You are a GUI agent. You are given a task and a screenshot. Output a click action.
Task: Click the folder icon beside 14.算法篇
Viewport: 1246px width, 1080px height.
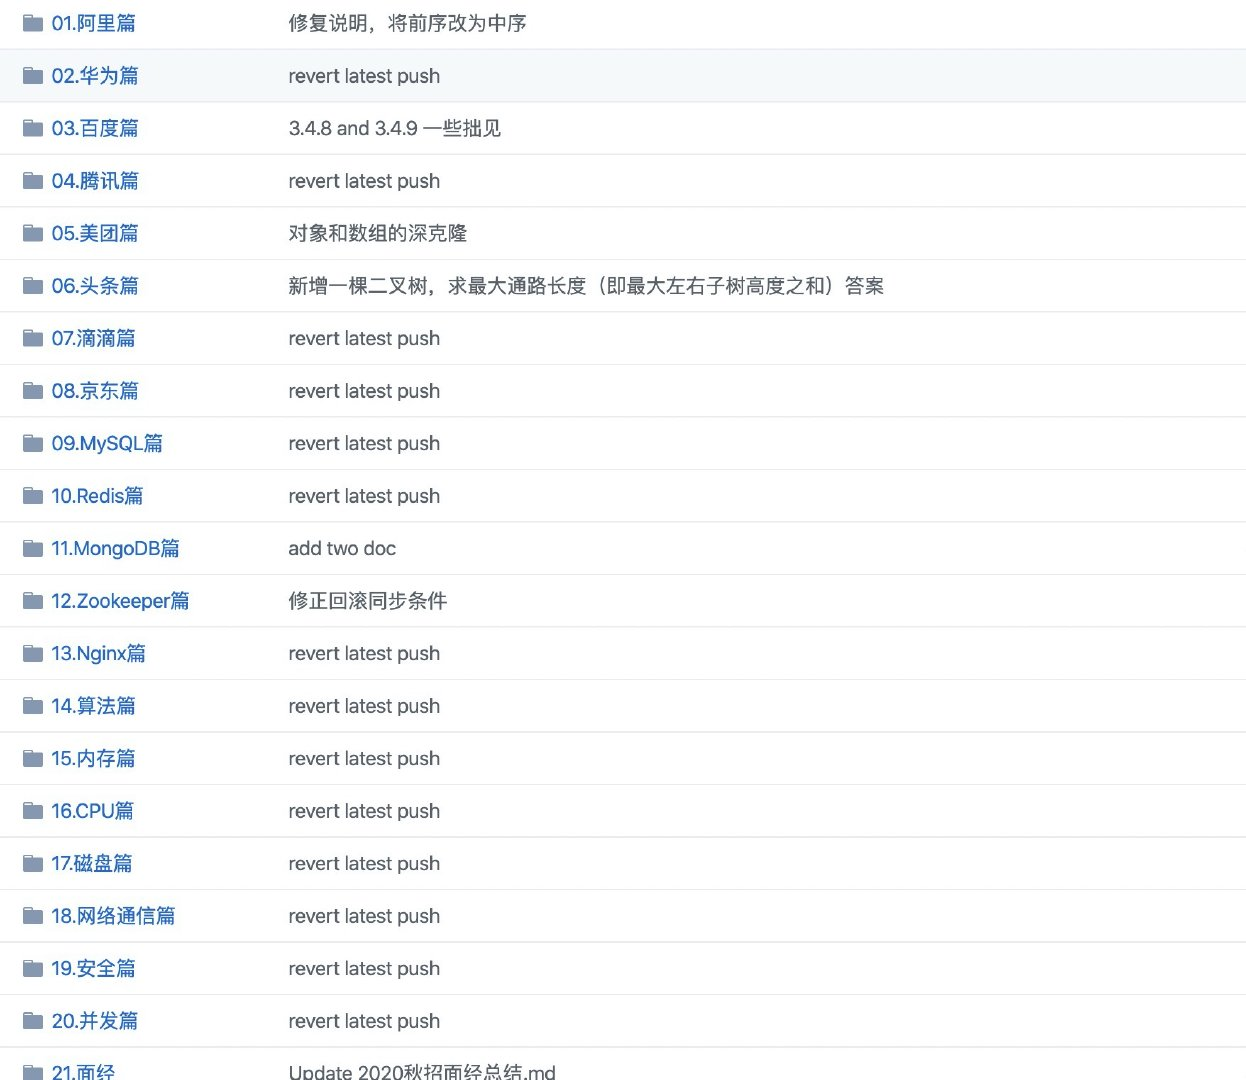(x=33, y=706)
